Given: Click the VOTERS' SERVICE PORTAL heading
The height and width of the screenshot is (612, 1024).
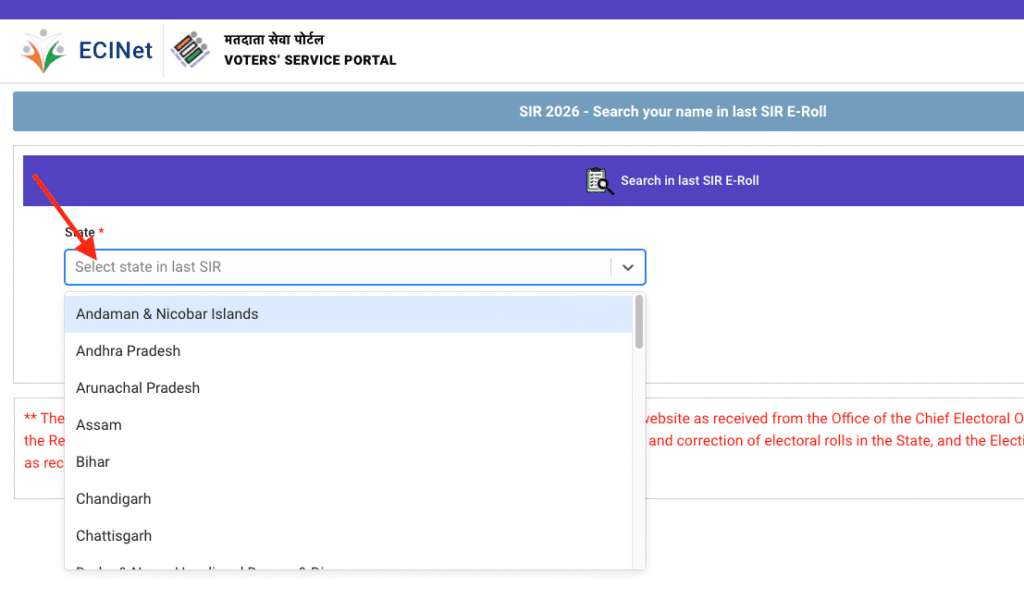Looking at the screenshot, I should click(x=310, y=59).
